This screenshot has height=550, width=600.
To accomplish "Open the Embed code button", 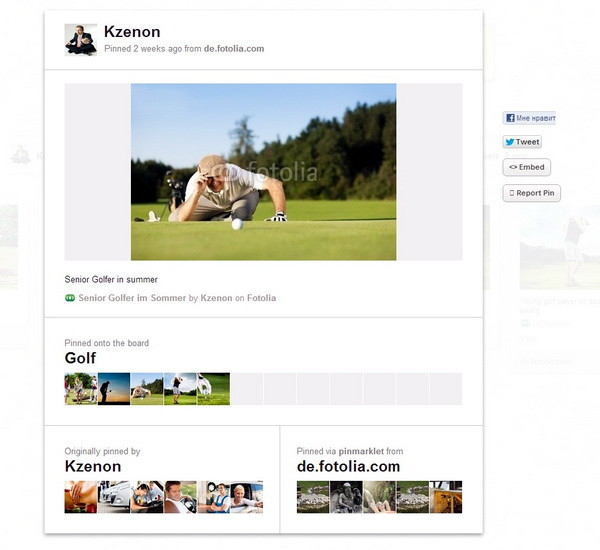I will 527,167.
